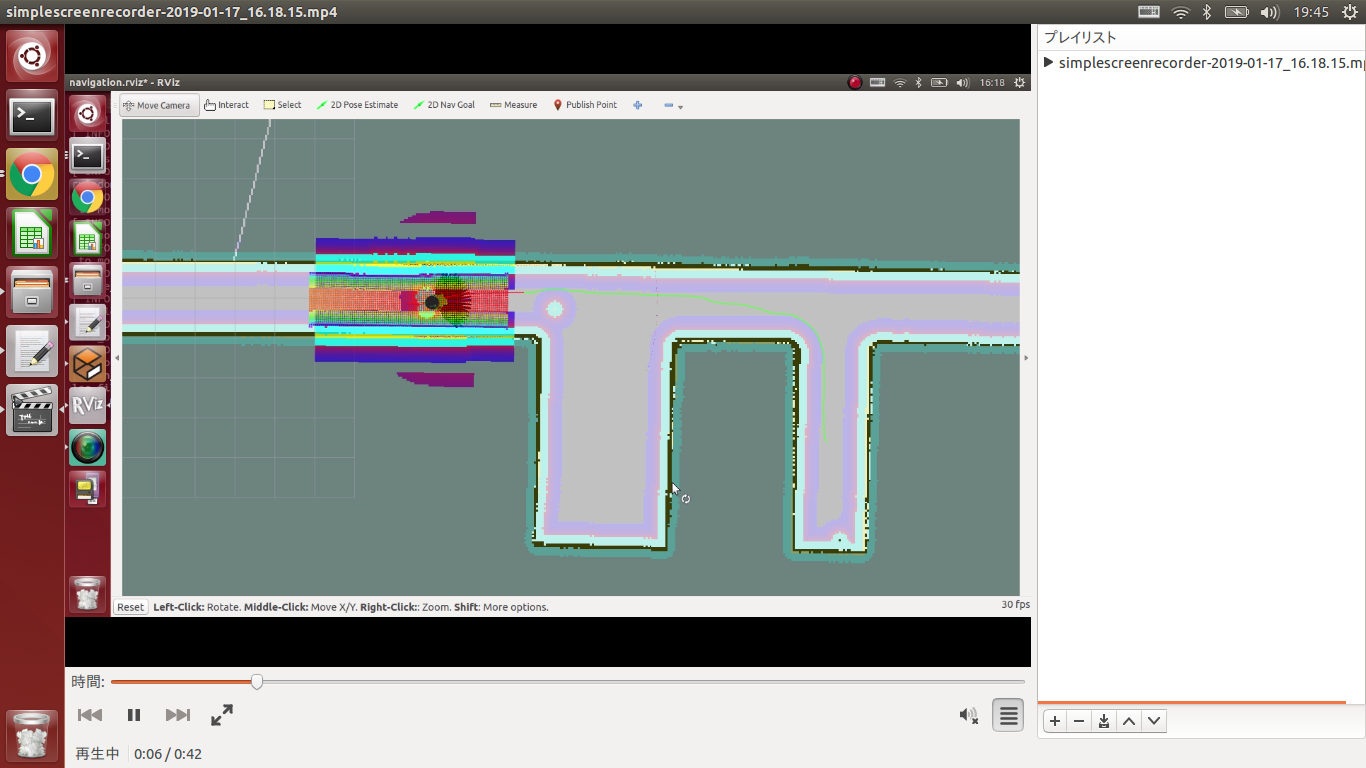Click the time seek slider handle
This screenshot has height=768, width=1366.
pos(257,682)
